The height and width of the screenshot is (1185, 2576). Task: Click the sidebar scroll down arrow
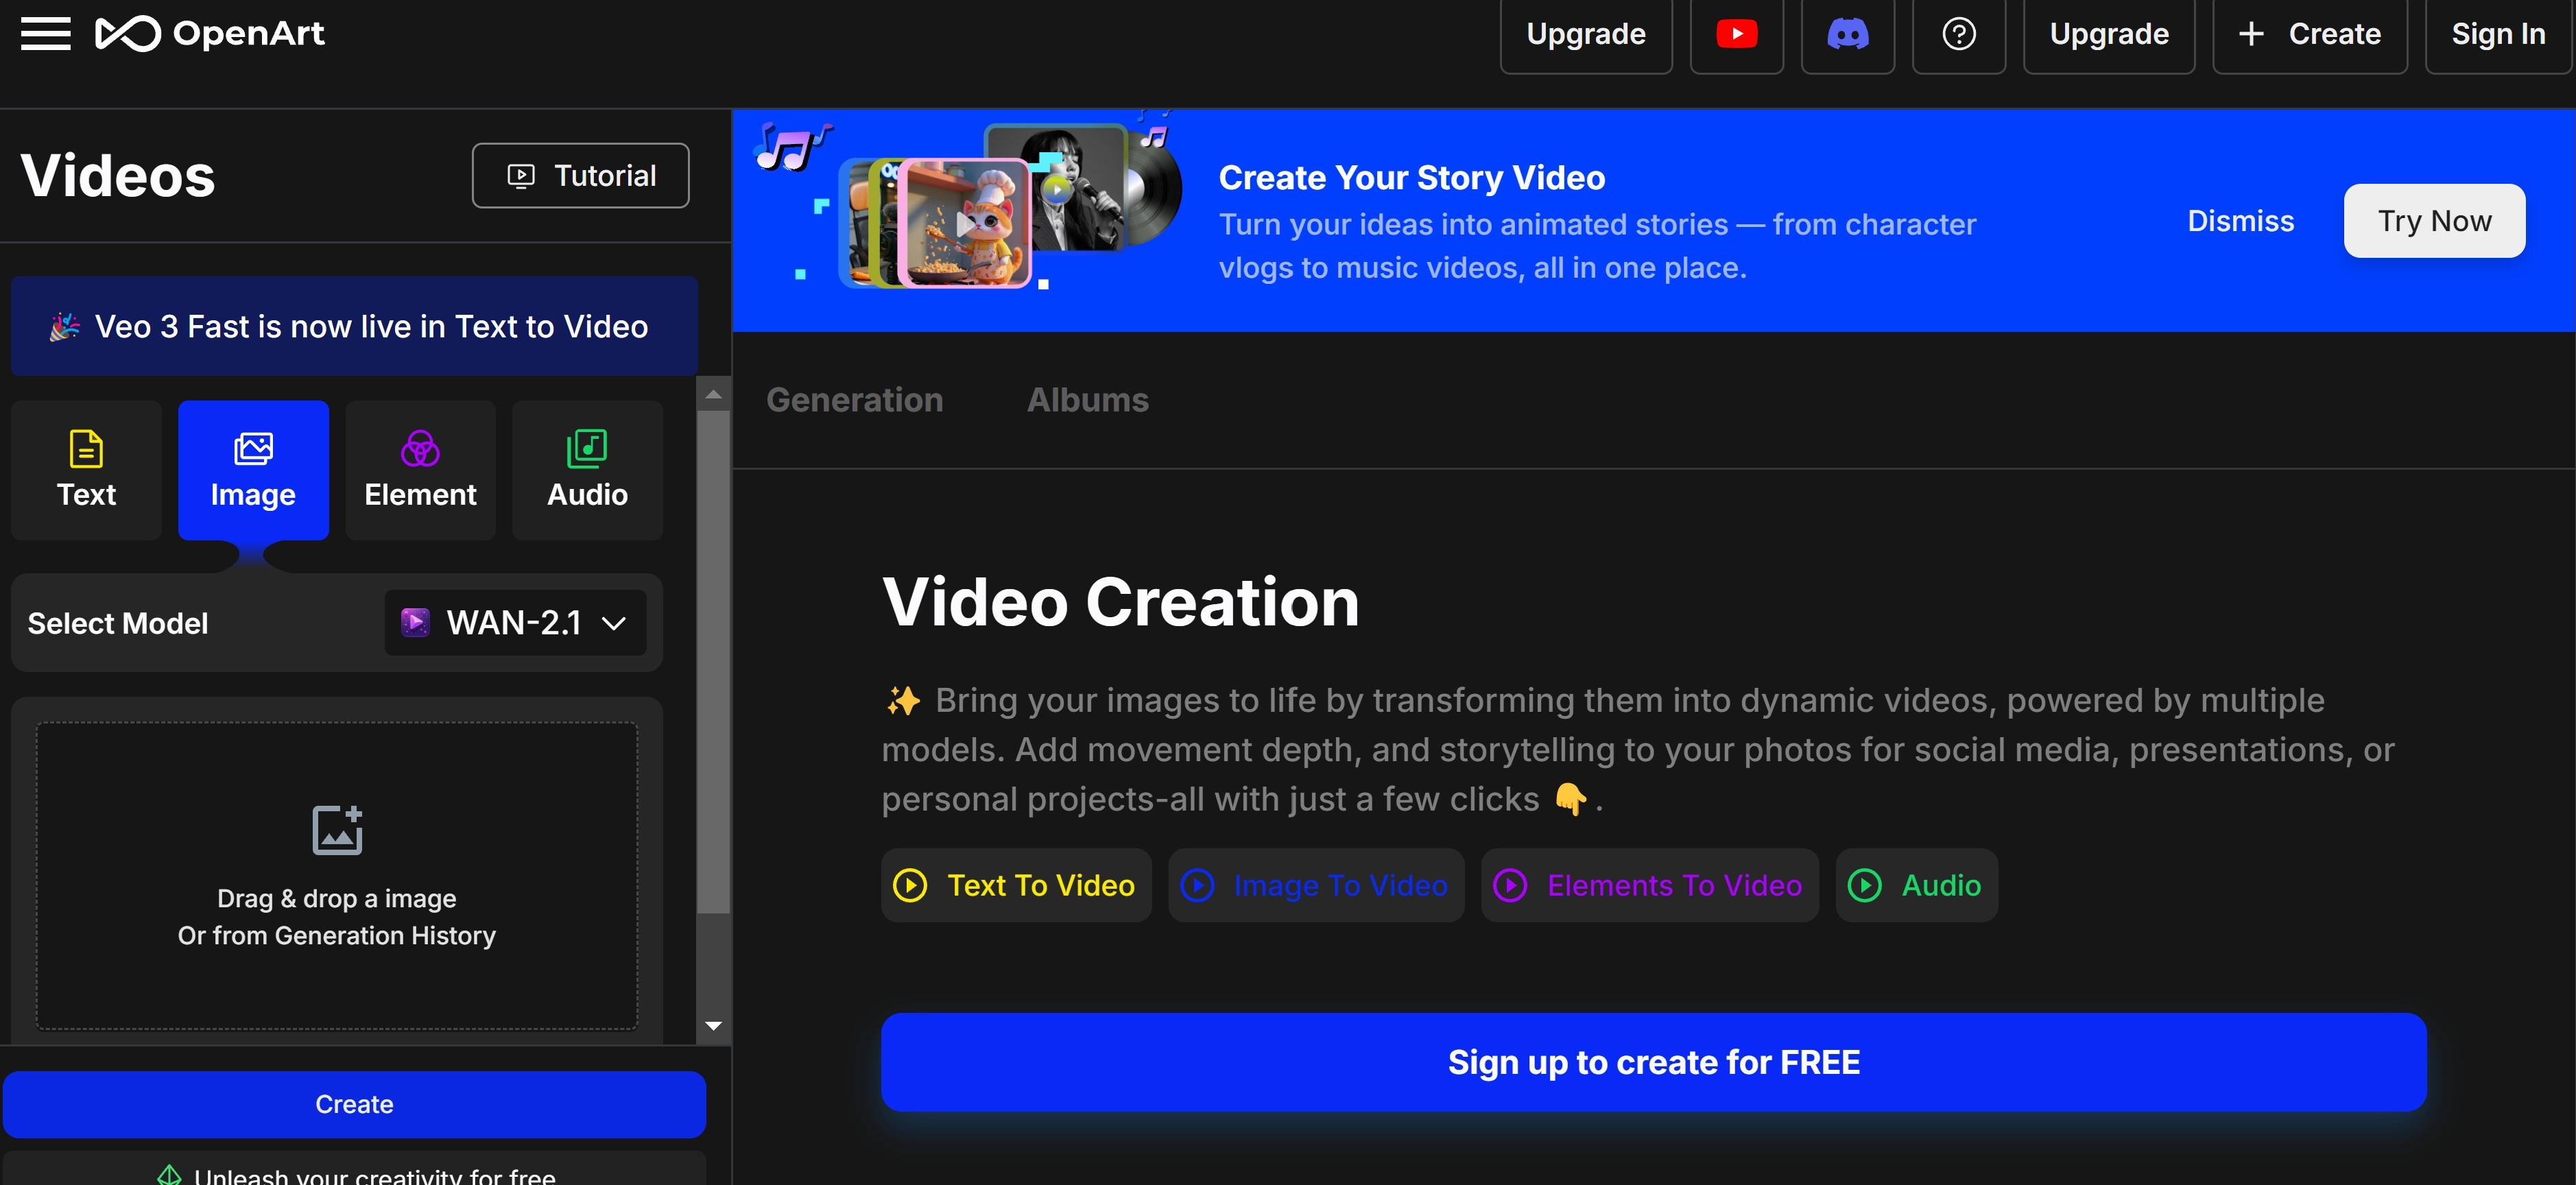[x=713, y=1026]
